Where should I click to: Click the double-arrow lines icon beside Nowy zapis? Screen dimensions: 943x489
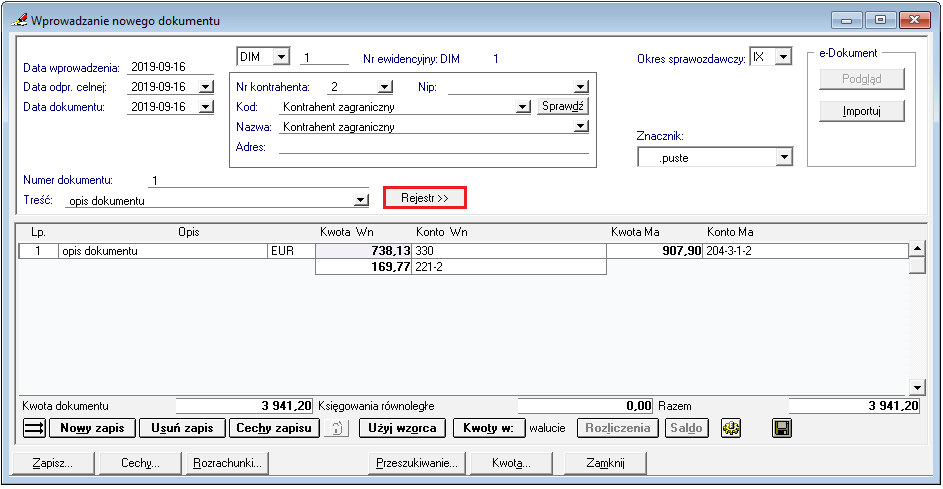[x=34, y=428]
